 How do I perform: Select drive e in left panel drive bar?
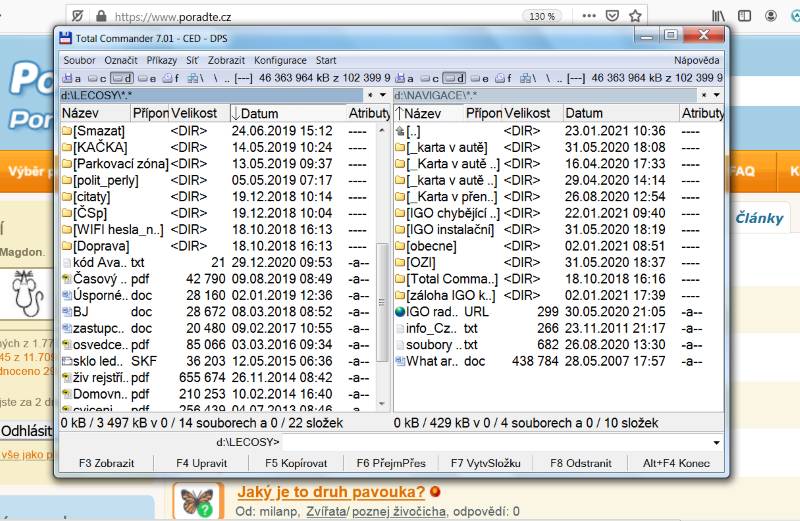pos(147,78)
